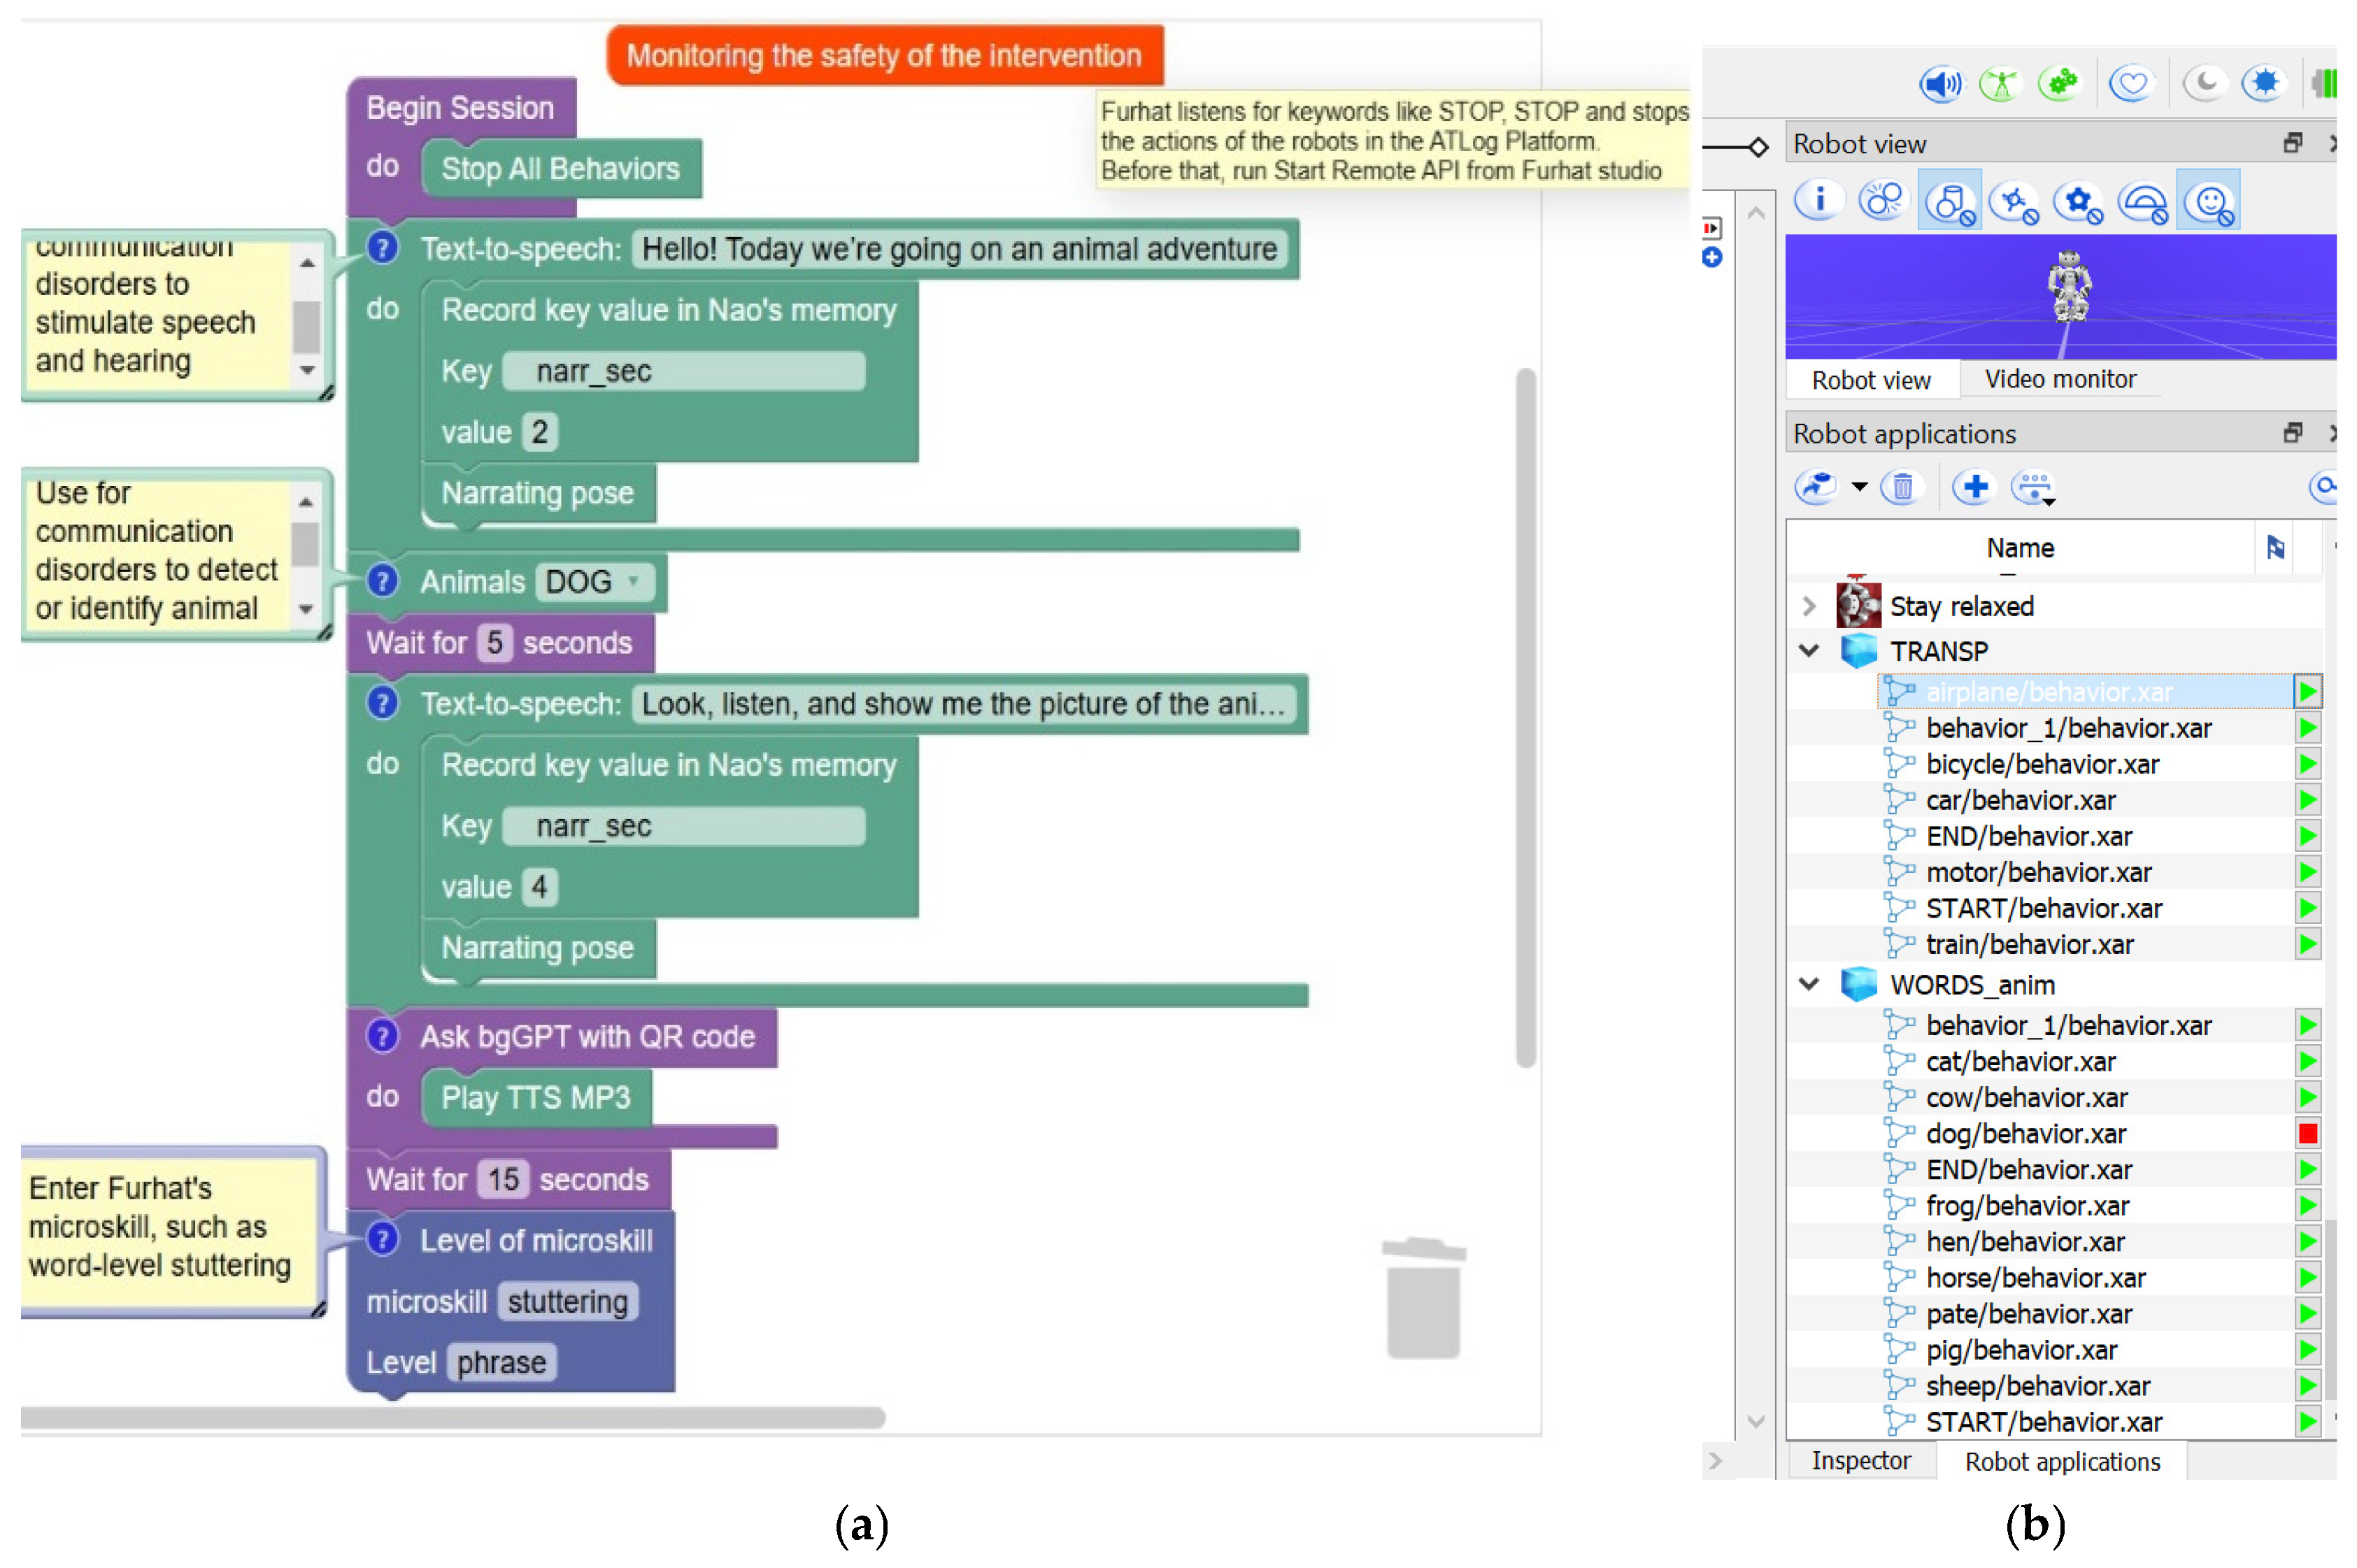Click the blue sun wake up icon
This screenshot has width=2357, height=1568.
[x=2264, y=84]
